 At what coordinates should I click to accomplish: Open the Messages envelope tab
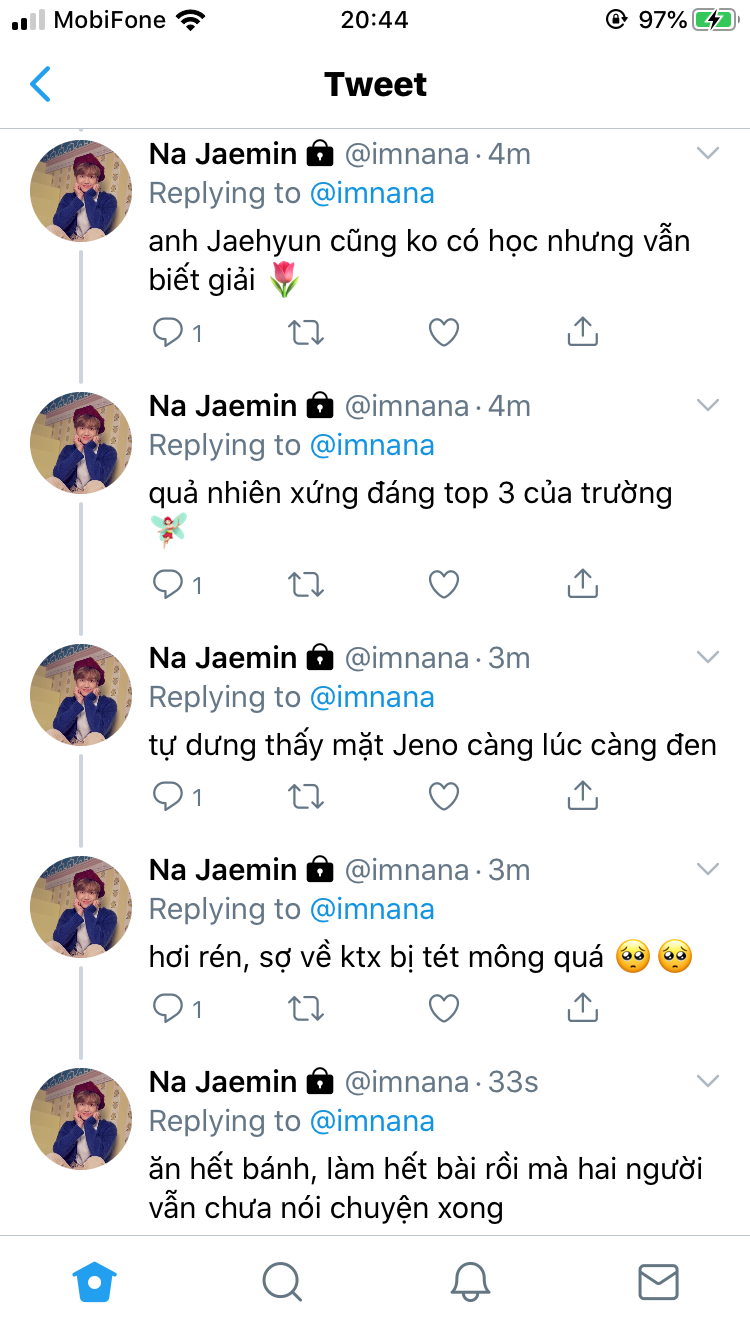coord(658,1281)
